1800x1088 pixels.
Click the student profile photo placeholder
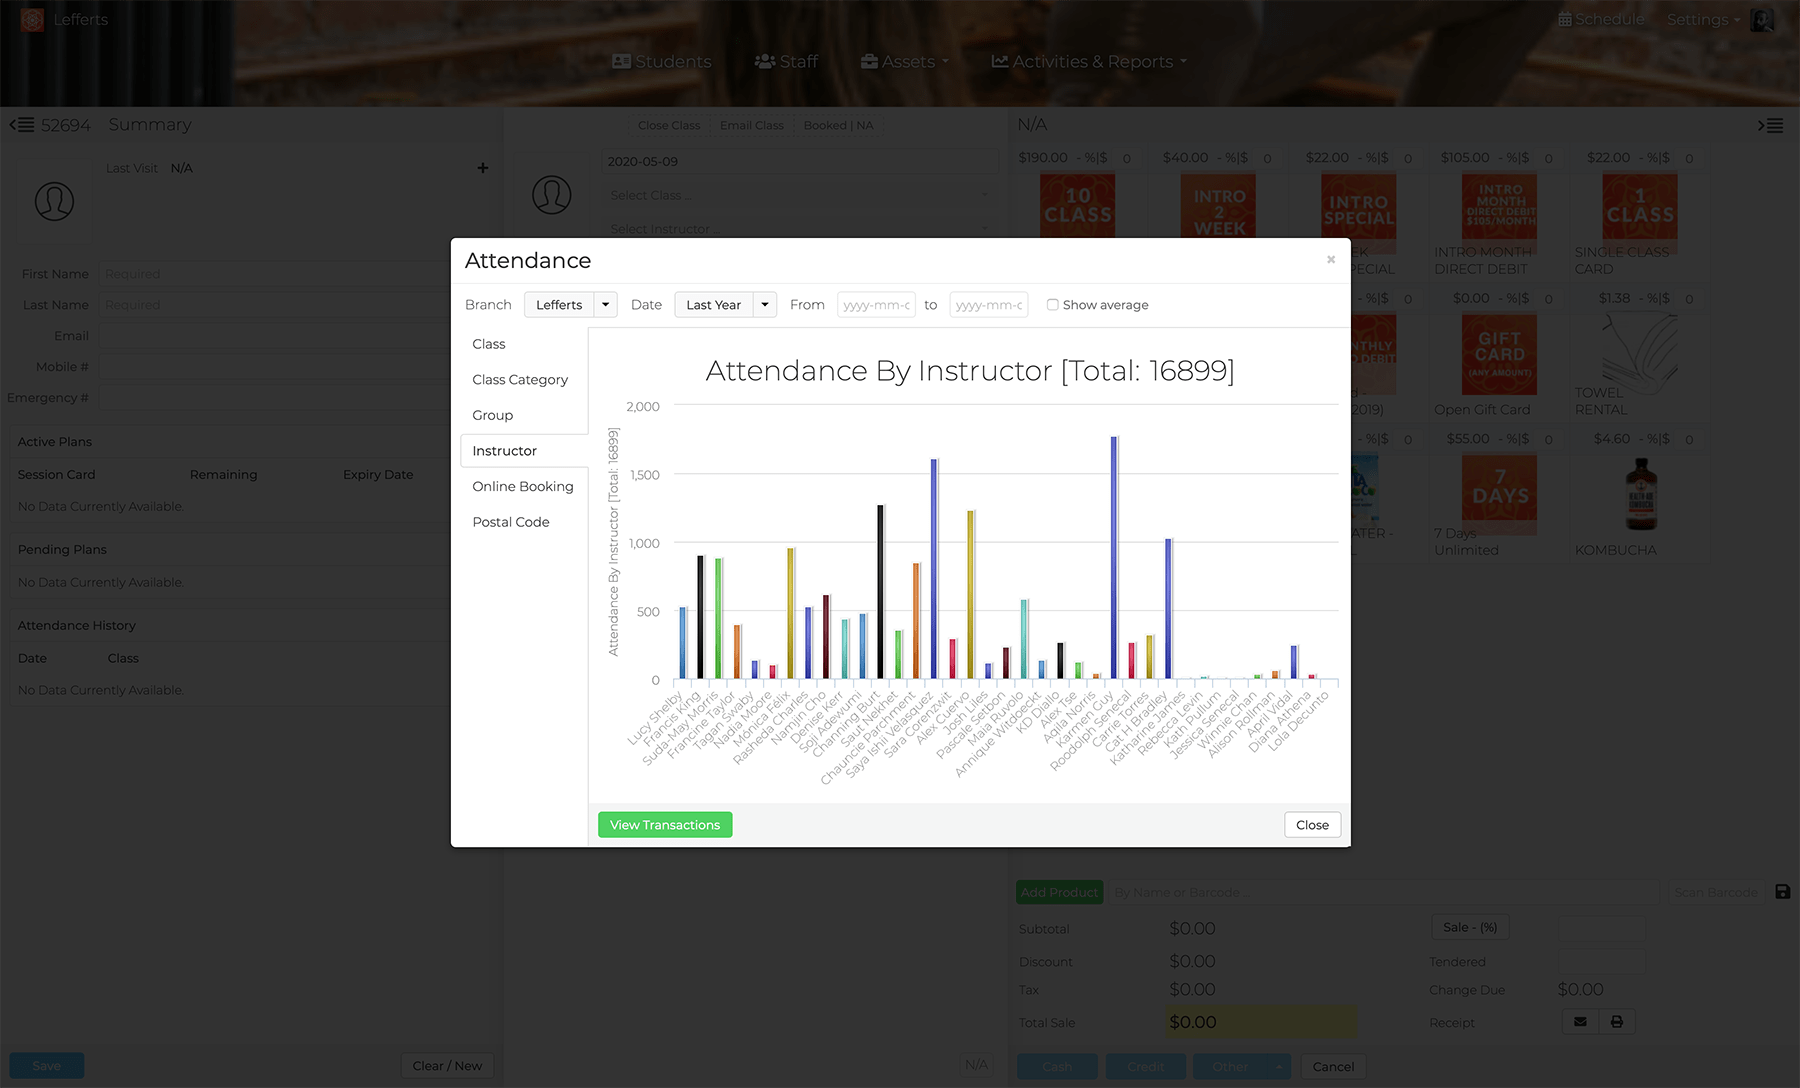pos(54,201)
